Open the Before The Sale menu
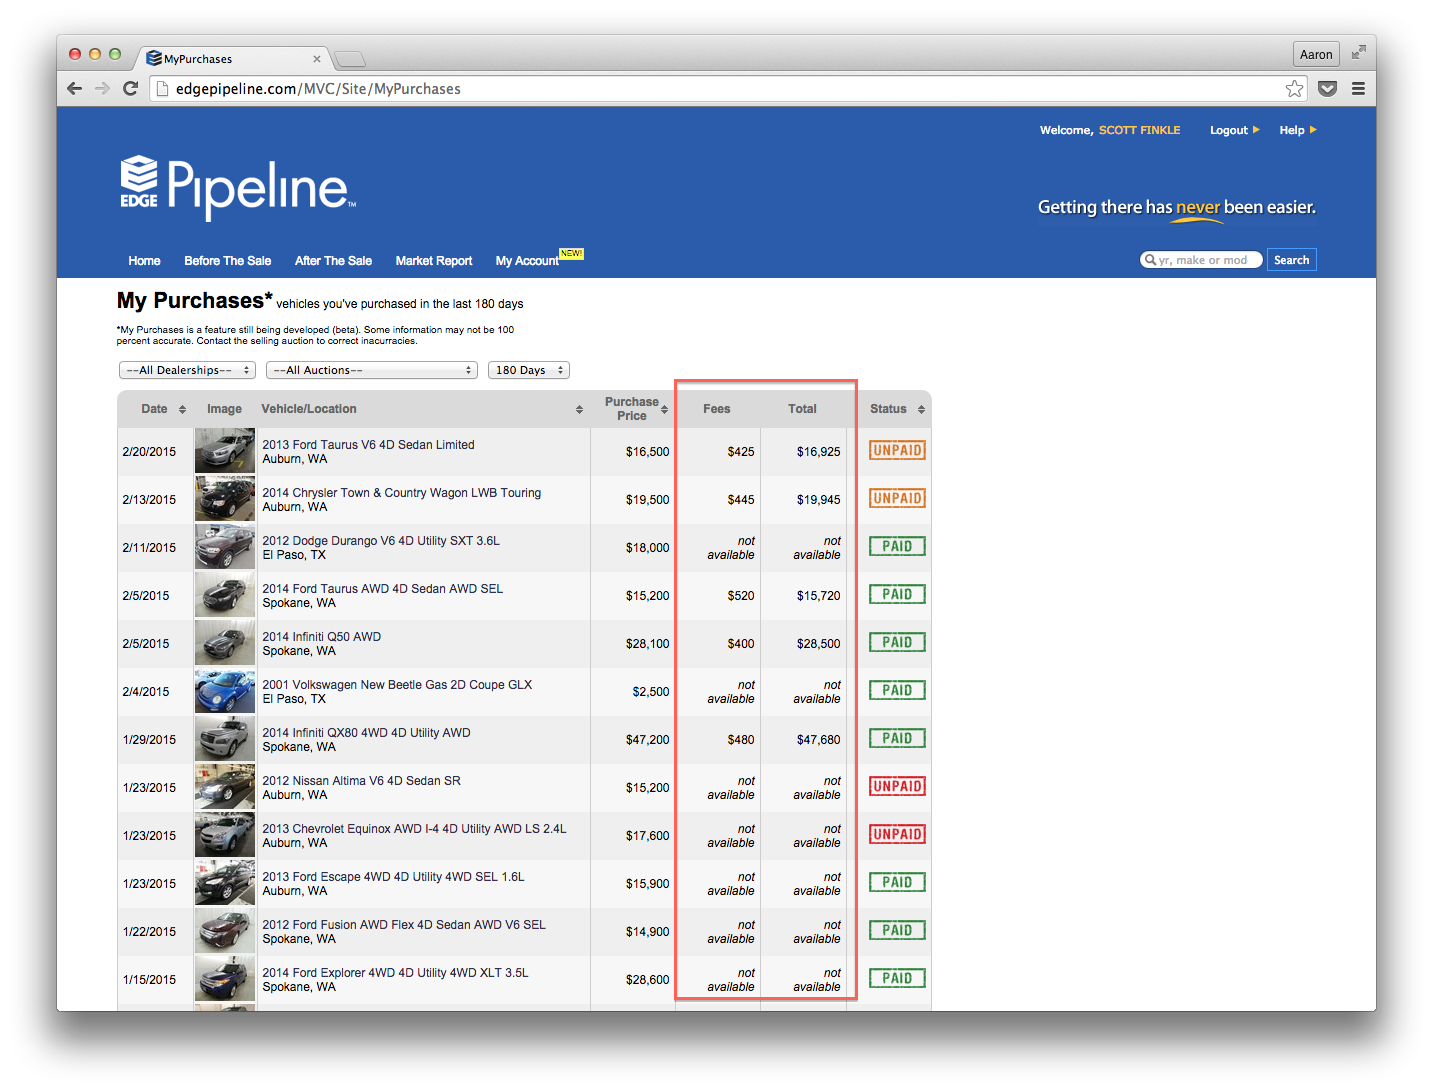This screenshot has width=1433, height=1090. (227, 261)
